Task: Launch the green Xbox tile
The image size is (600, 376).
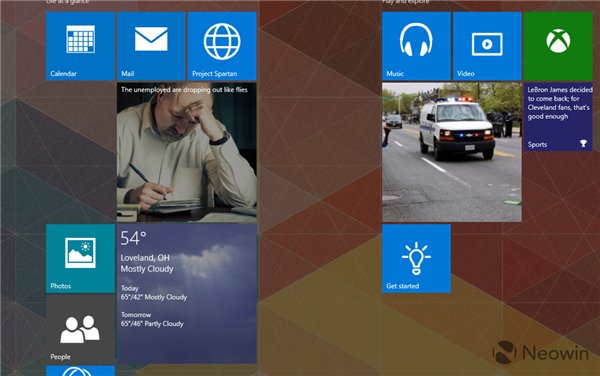Action: pos(558,46)
